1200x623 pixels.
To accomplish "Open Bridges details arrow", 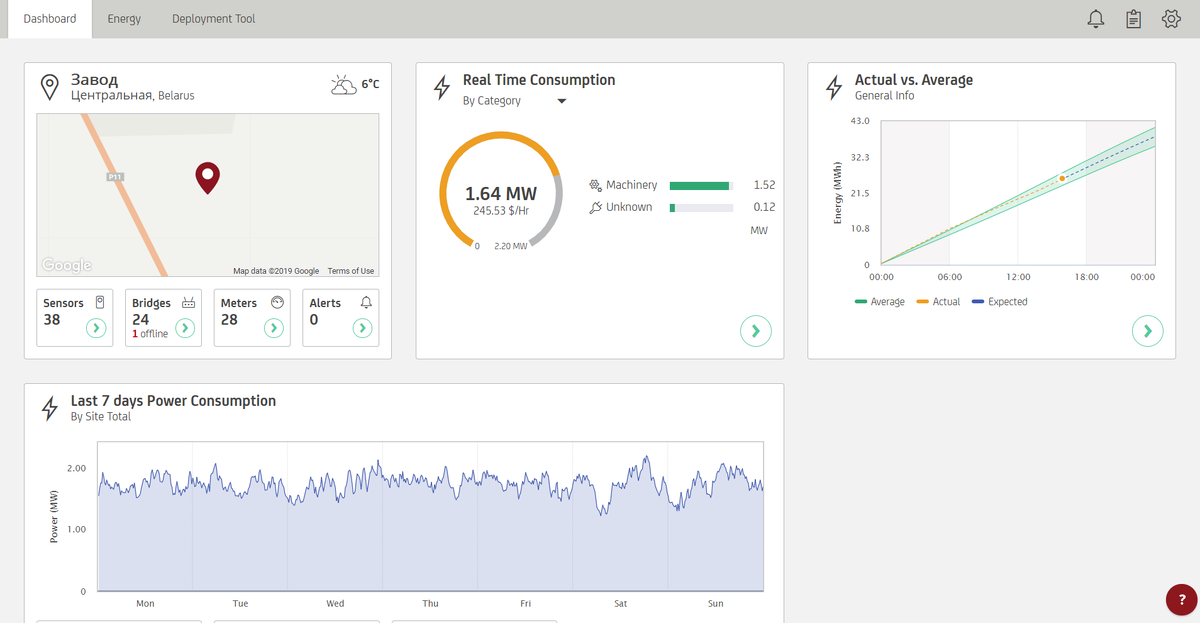I will point(185,328).
